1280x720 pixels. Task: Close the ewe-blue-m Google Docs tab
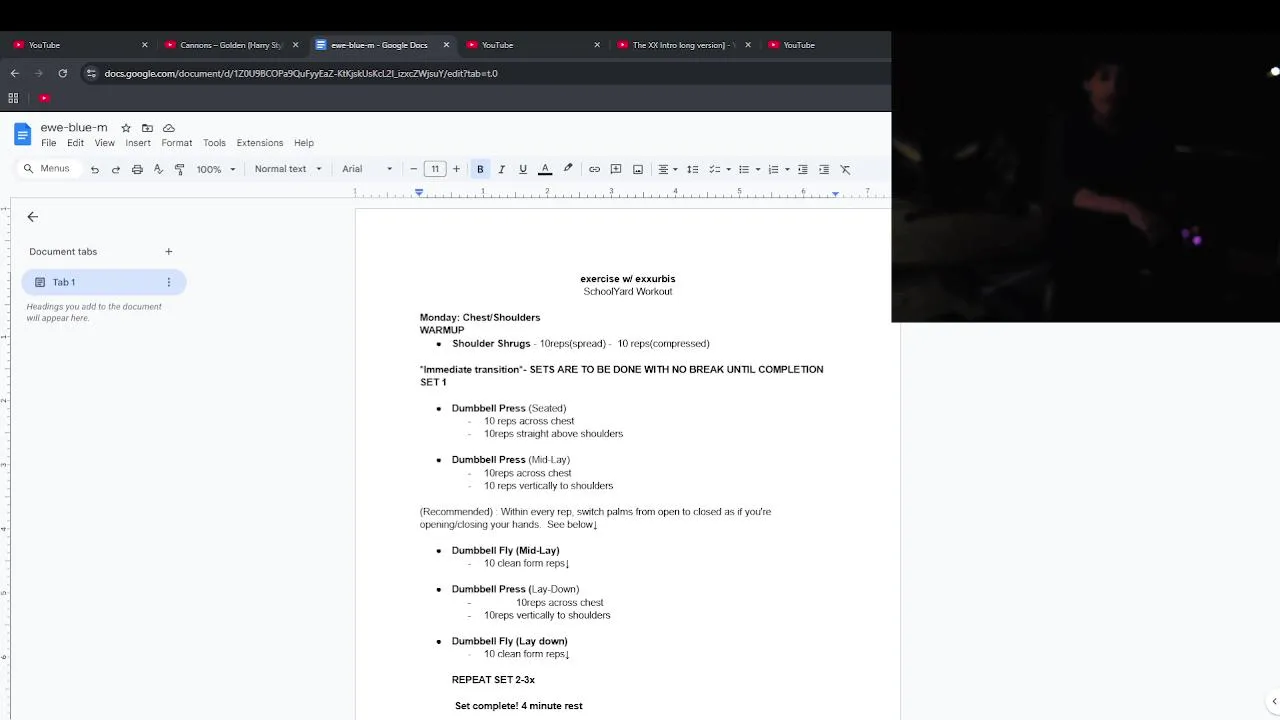446,45
